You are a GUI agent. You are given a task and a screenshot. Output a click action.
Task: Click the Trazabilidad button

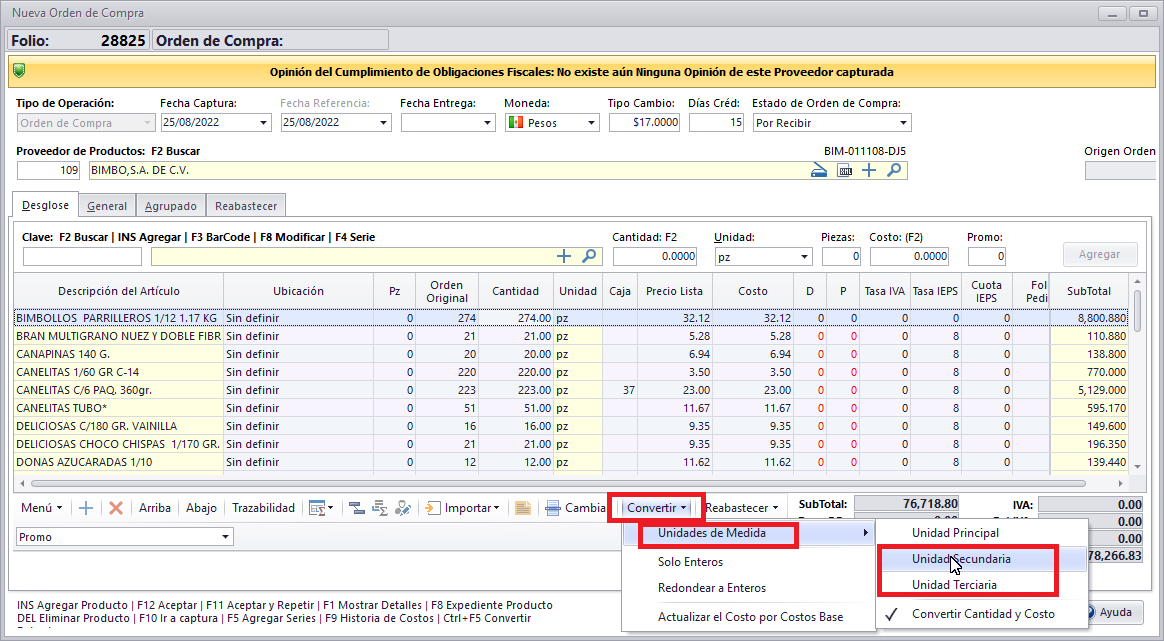tap(263, 508)
